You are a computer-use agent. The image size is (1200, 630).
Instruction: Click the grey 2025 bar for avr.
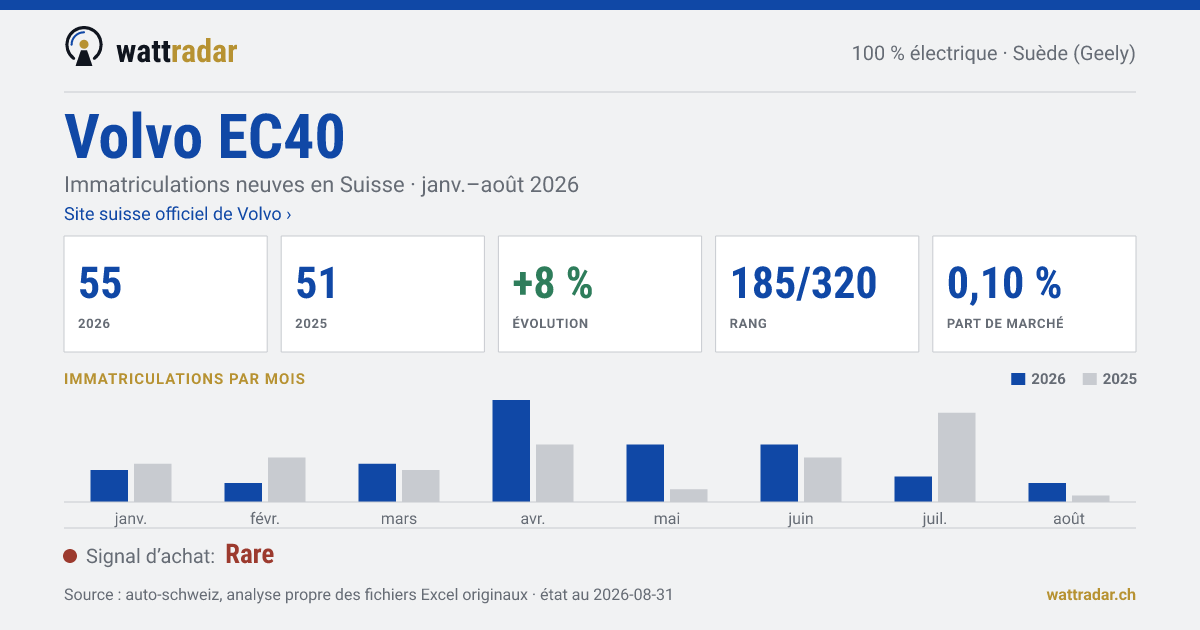point(555,473)
